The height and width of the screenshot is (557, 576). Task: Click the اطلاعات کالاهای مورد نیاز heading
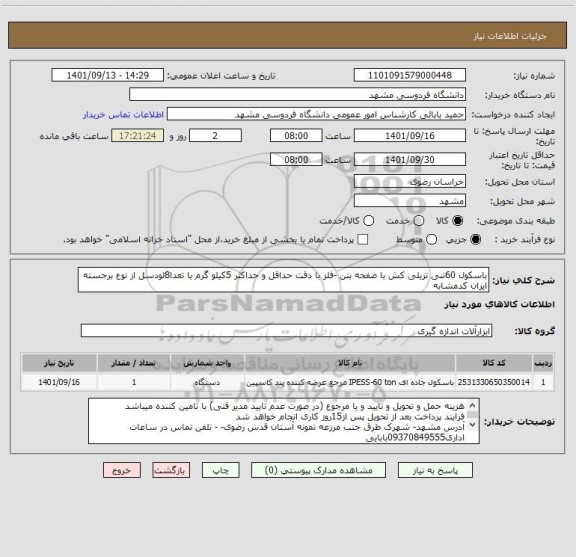point(500,305)
